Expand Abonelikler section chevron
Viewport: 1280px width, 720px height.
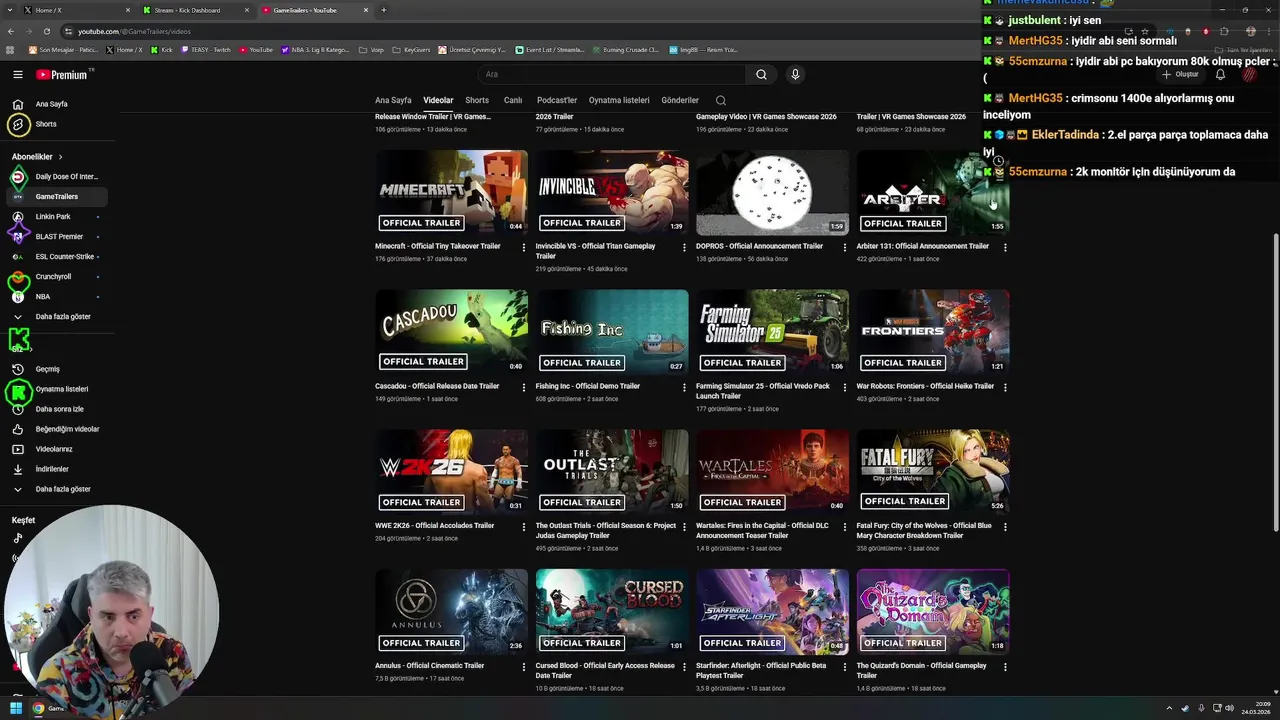(60, 157)
